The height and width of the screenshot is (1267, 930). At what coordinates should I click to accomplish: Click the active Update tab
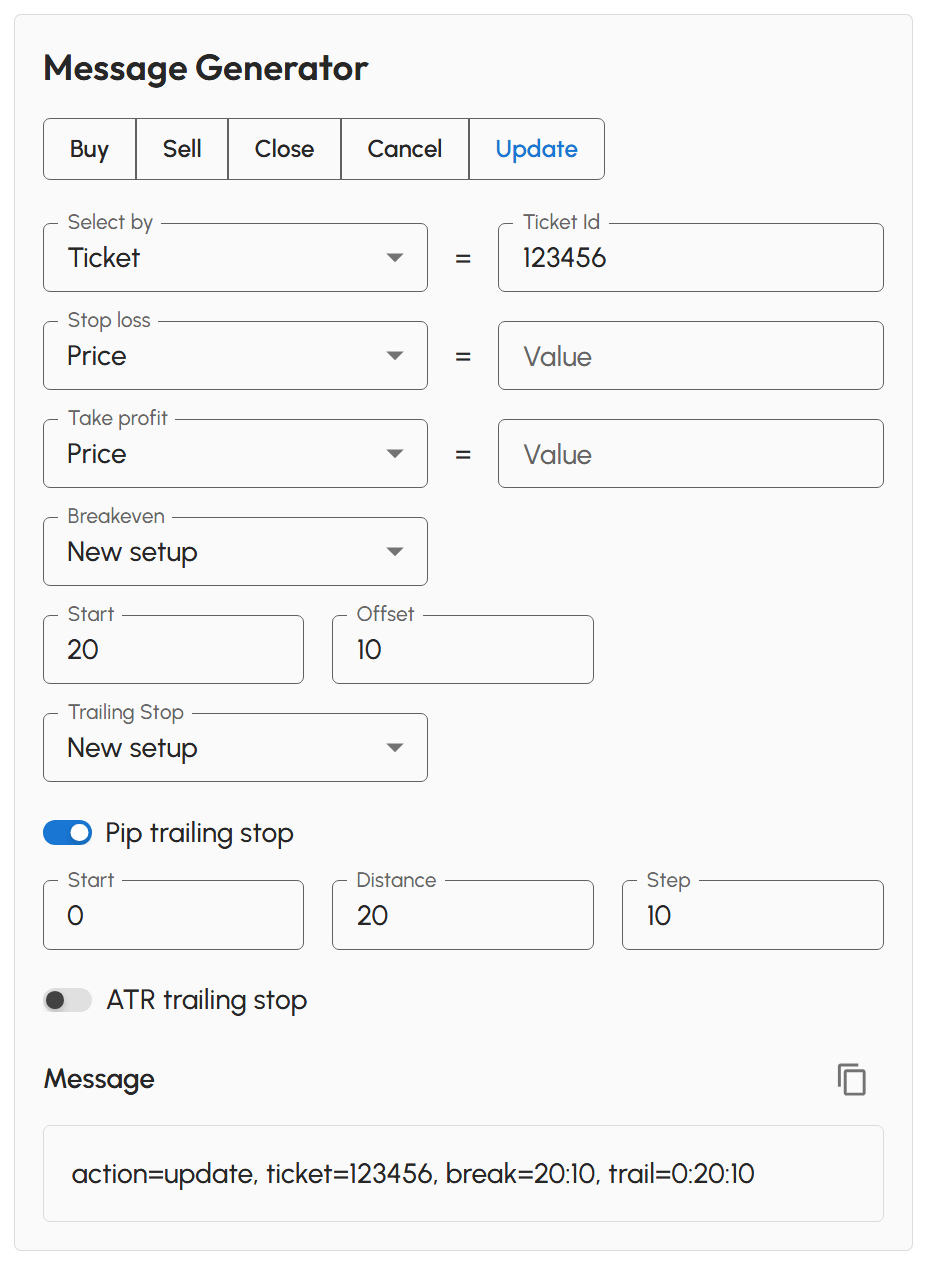(x=536, y=148)
